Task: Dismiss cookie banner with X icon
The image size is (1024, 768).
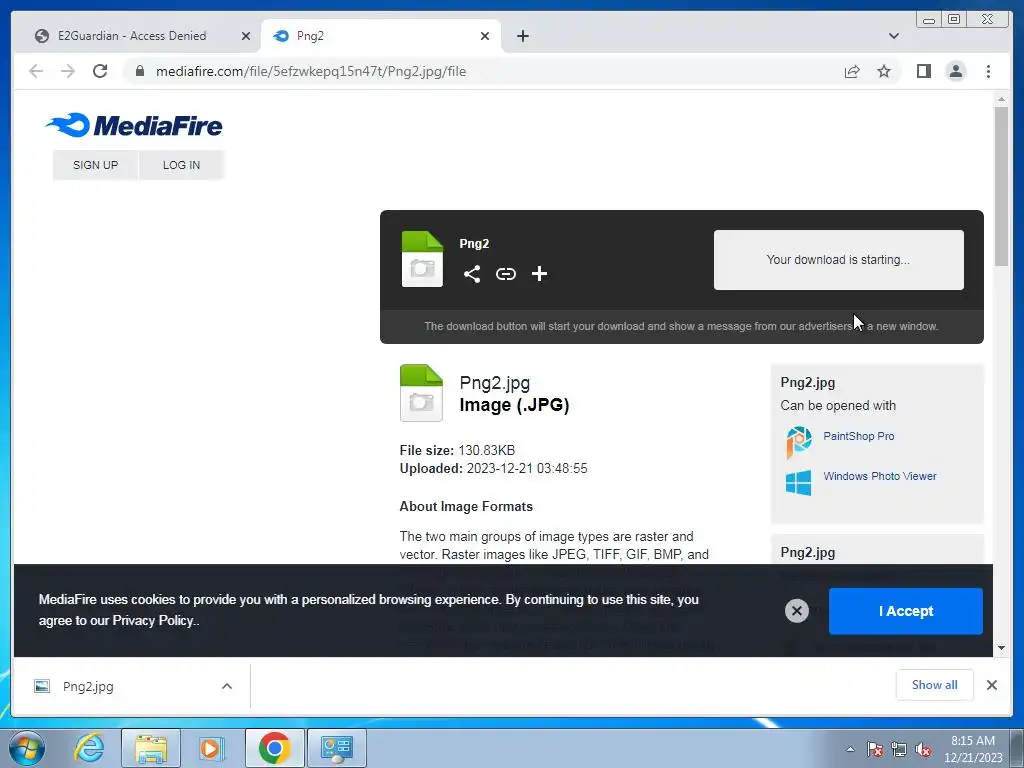Action: coord(797,611)
